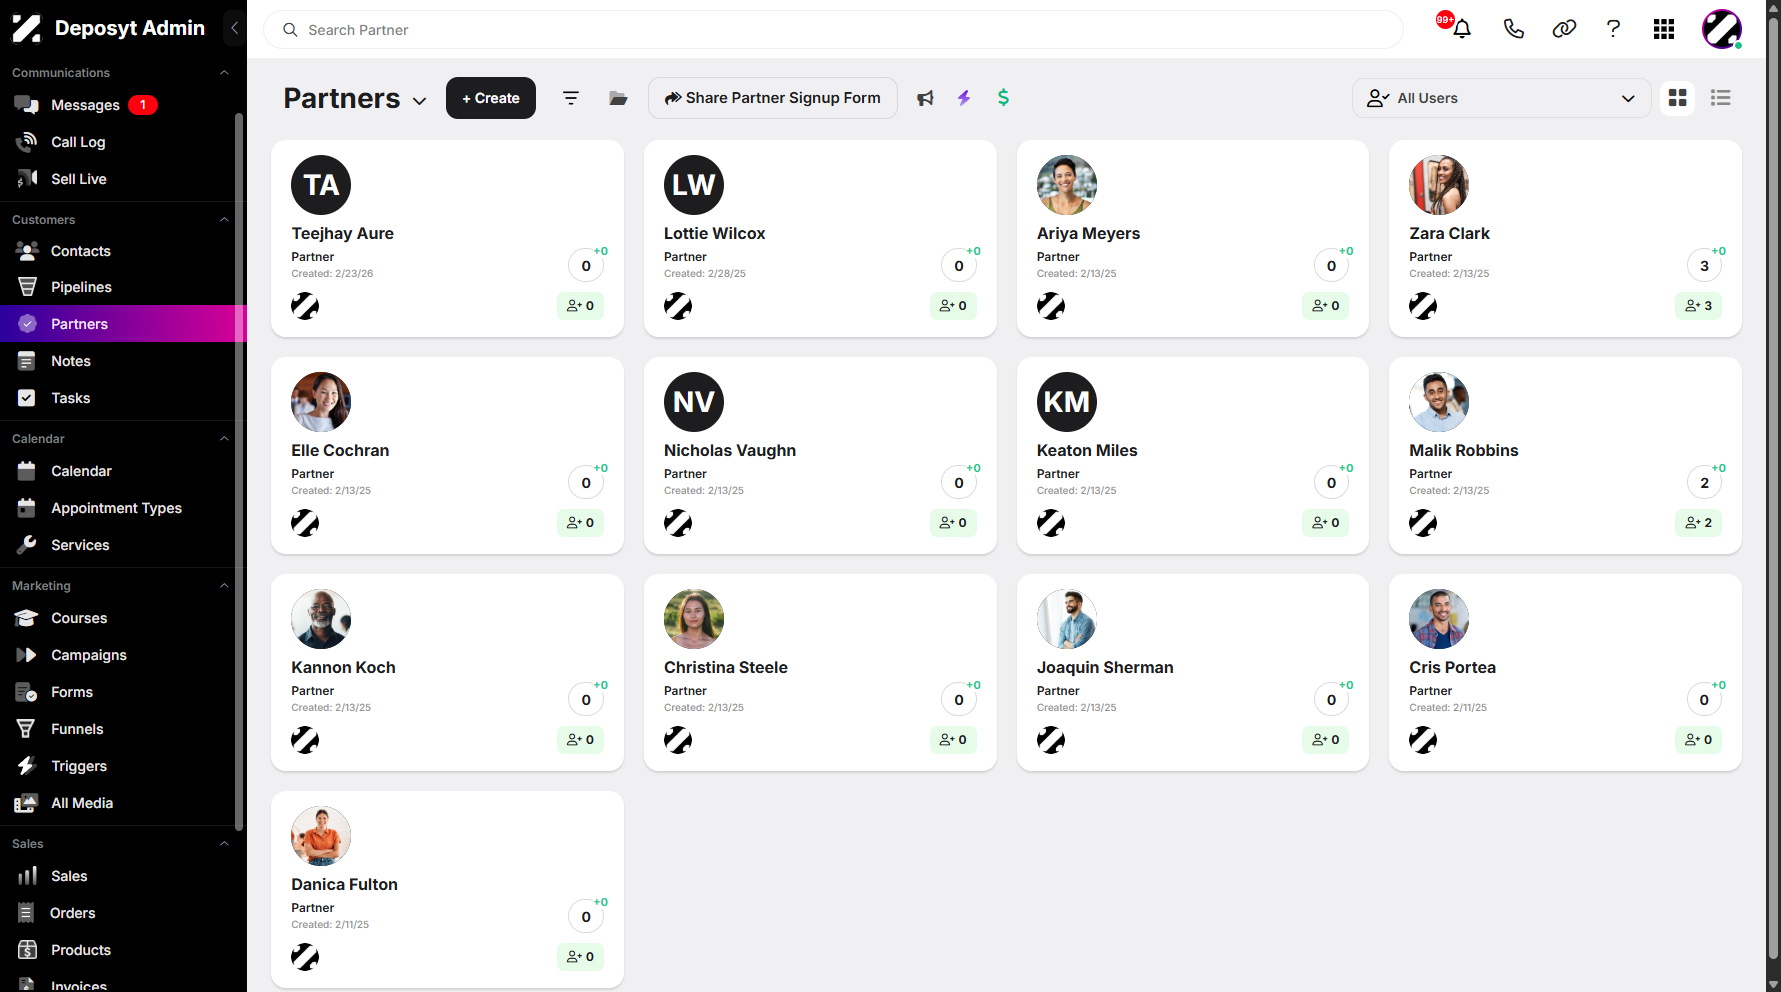This screenshot has width=1781, height=992.
Task: Click the filter icon next to Create
Action: coord(571,98)
